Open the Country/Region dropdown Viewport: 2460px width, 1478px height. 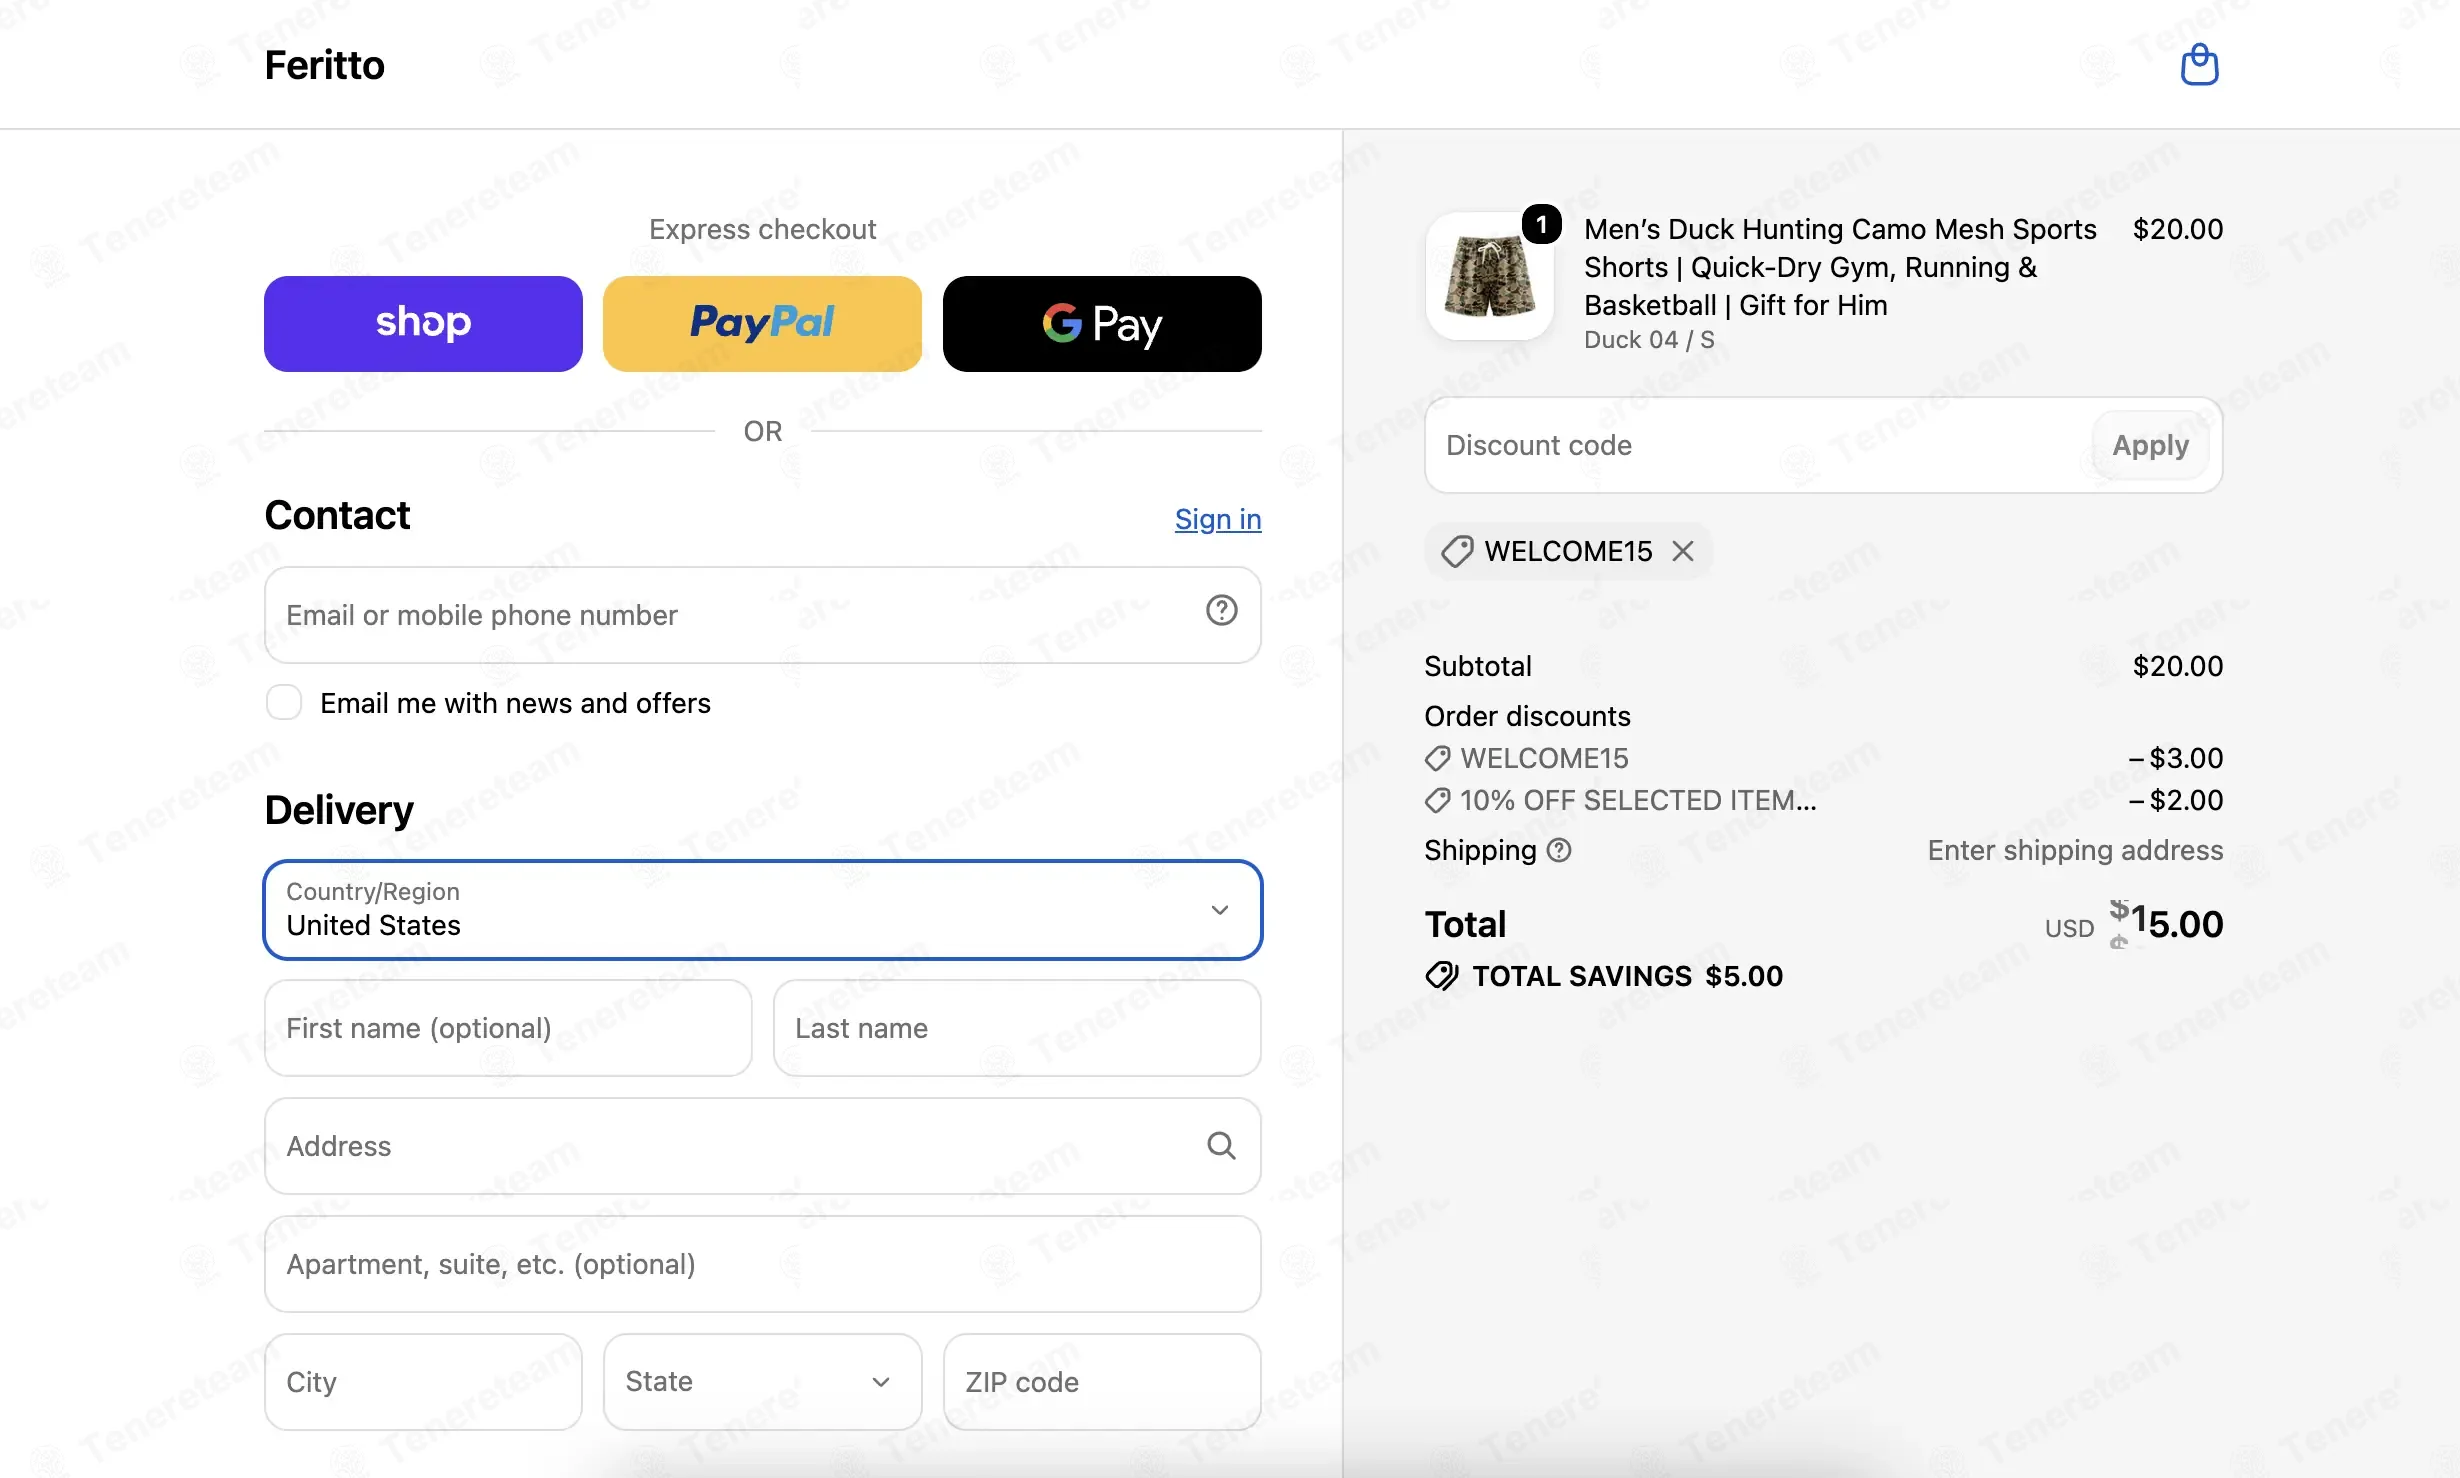click(763, 910)
